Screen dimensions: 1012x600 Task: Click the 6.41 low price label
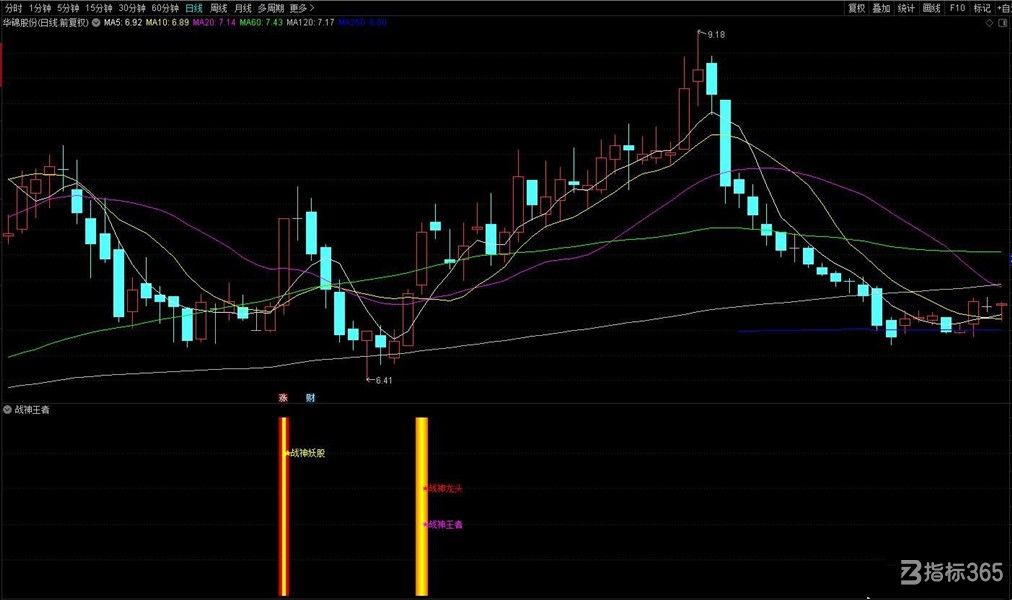click(x=383, y=381)
